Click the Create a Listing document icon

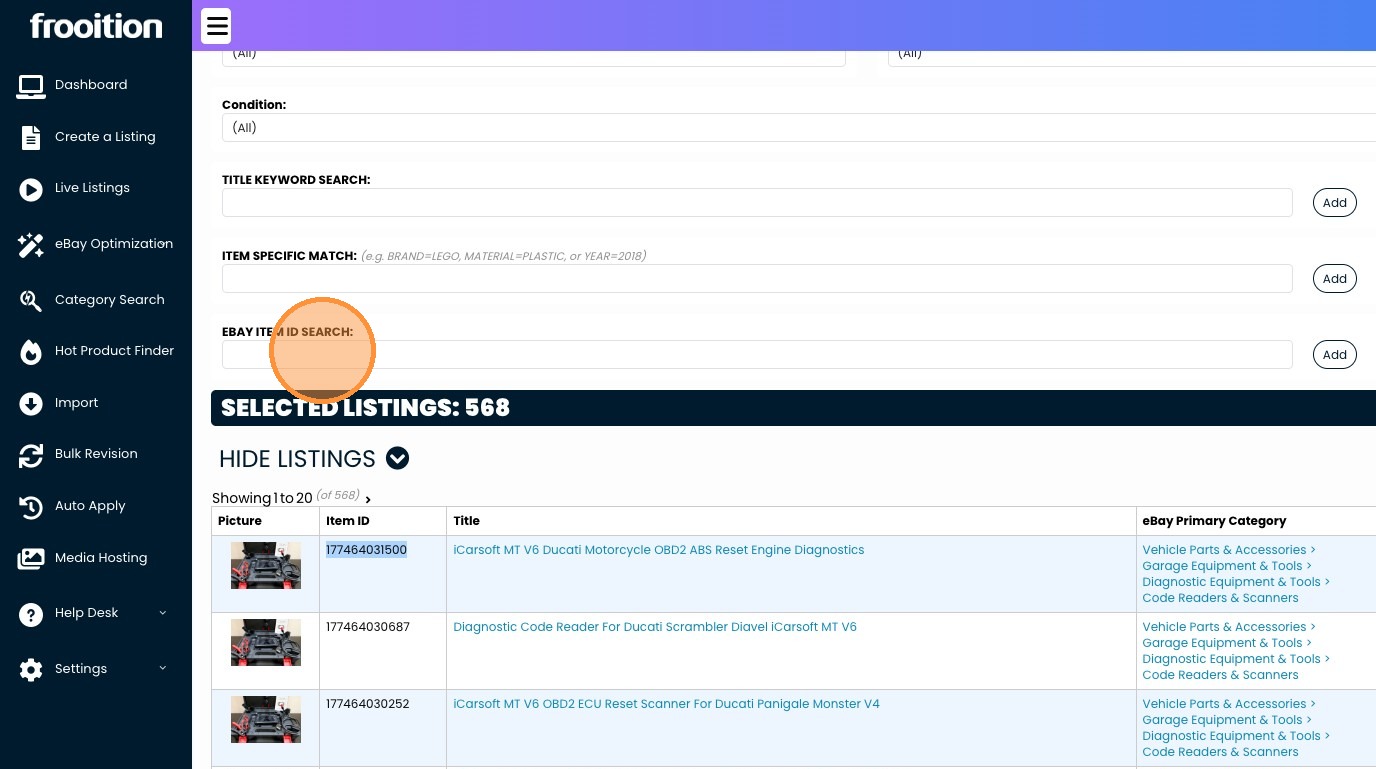click(31, 138)
